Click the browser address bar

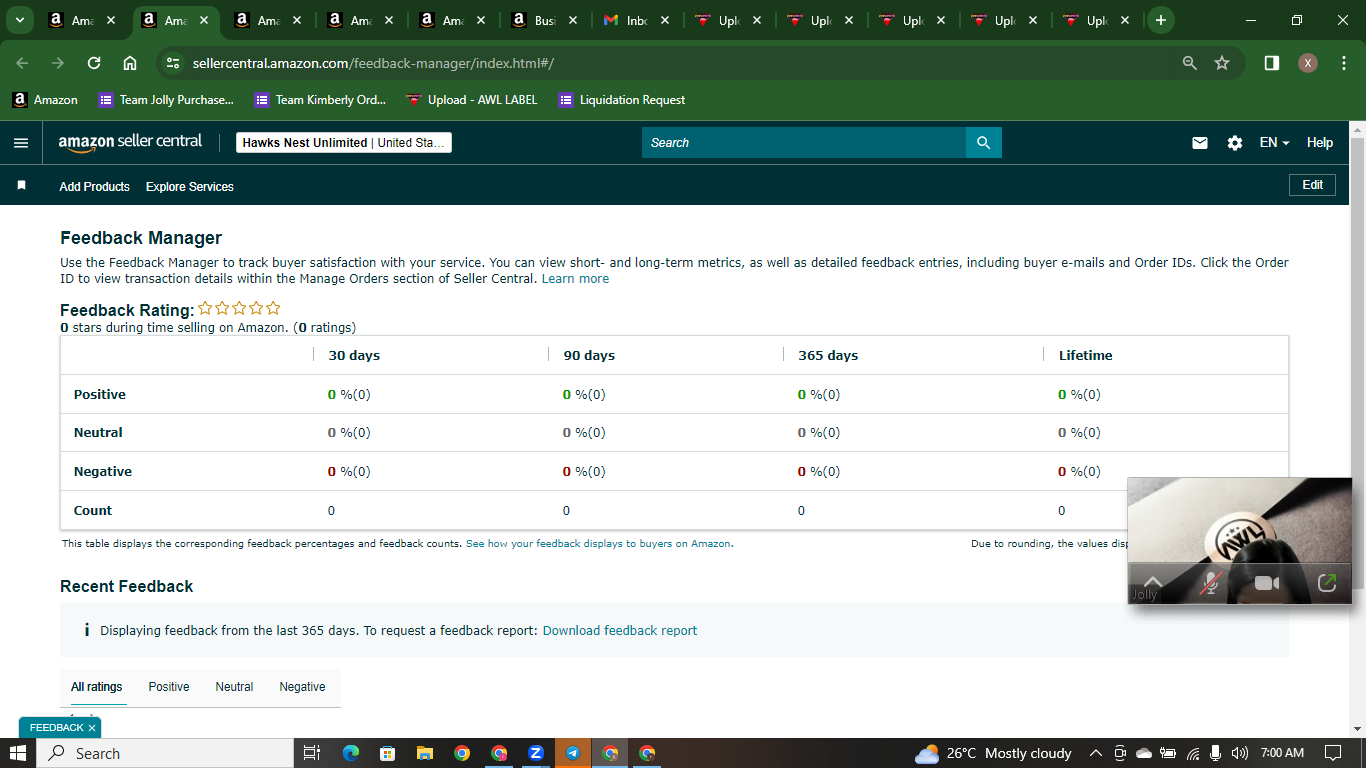[x=670, y=63]
